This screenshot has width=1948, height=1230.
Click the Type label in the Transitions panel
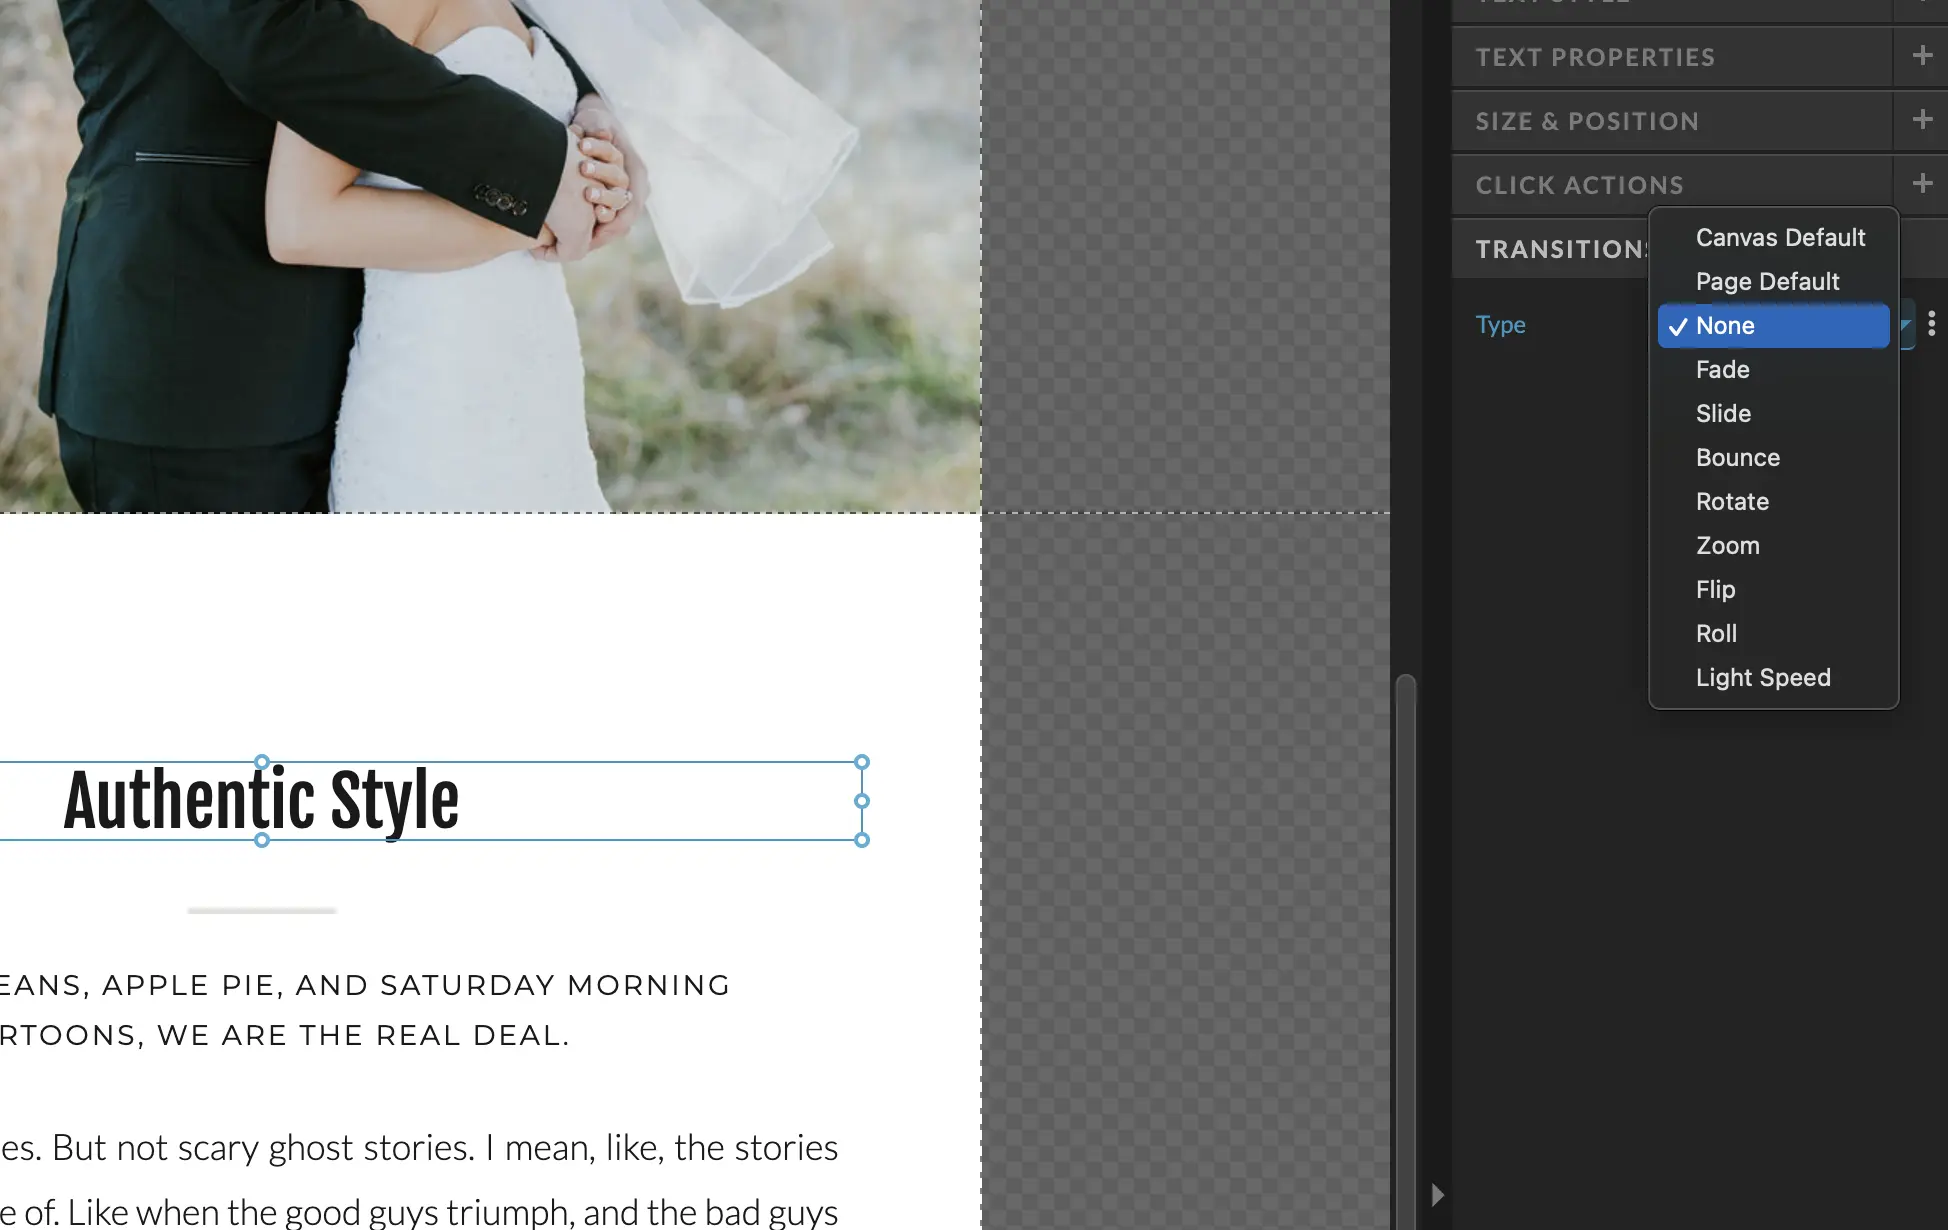(x=1500, y=325)
